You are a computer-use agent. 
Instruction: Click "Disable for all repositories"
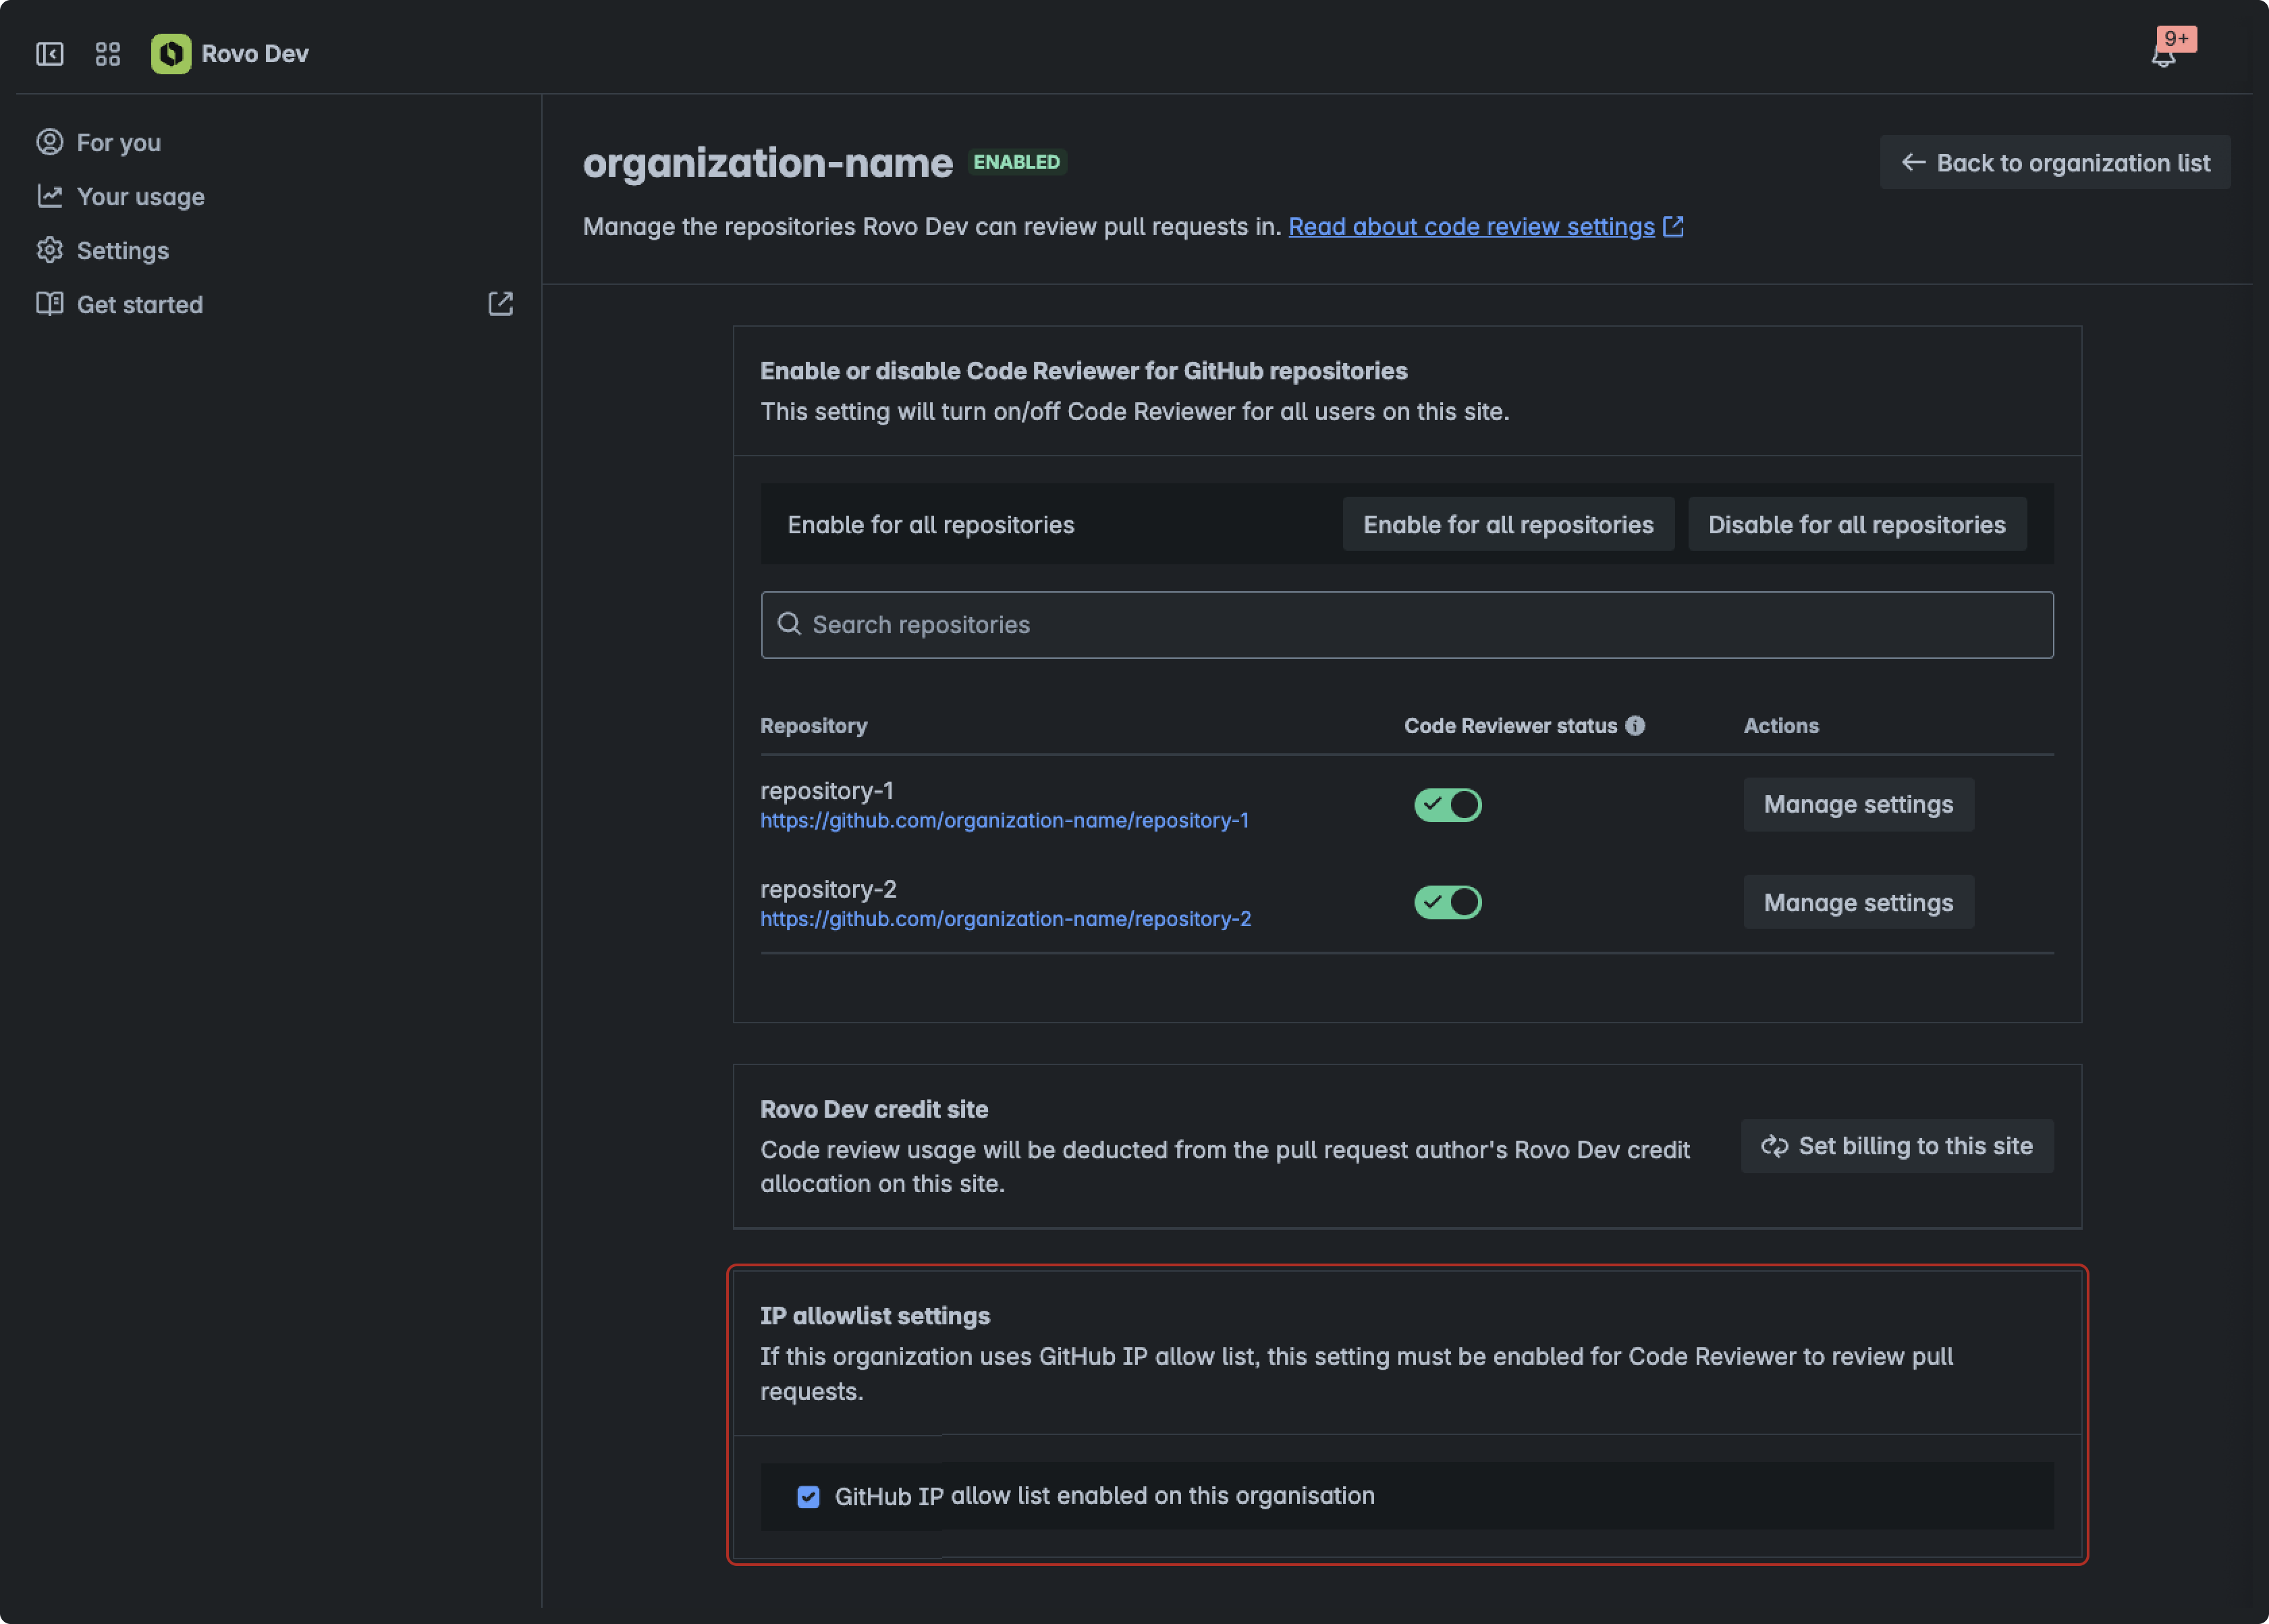(1856, 524)
